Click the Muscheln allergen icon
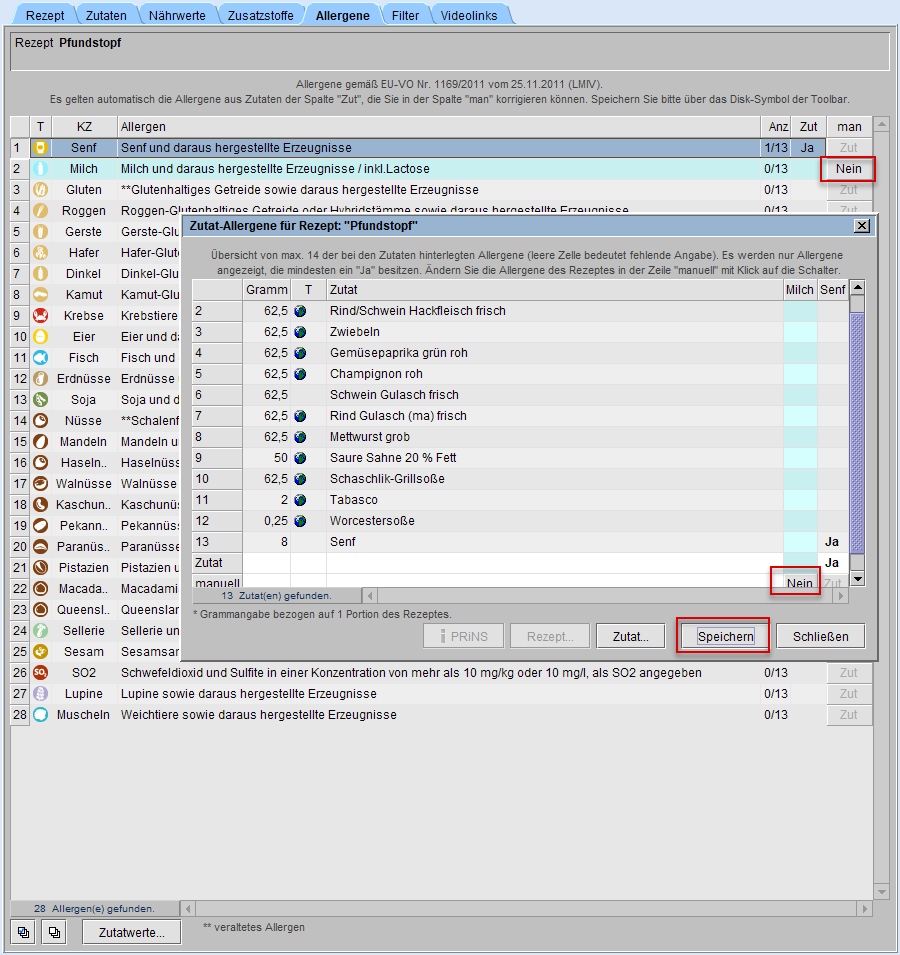The width and height of the screenshot is (900, 955). [x=41, y=715]
